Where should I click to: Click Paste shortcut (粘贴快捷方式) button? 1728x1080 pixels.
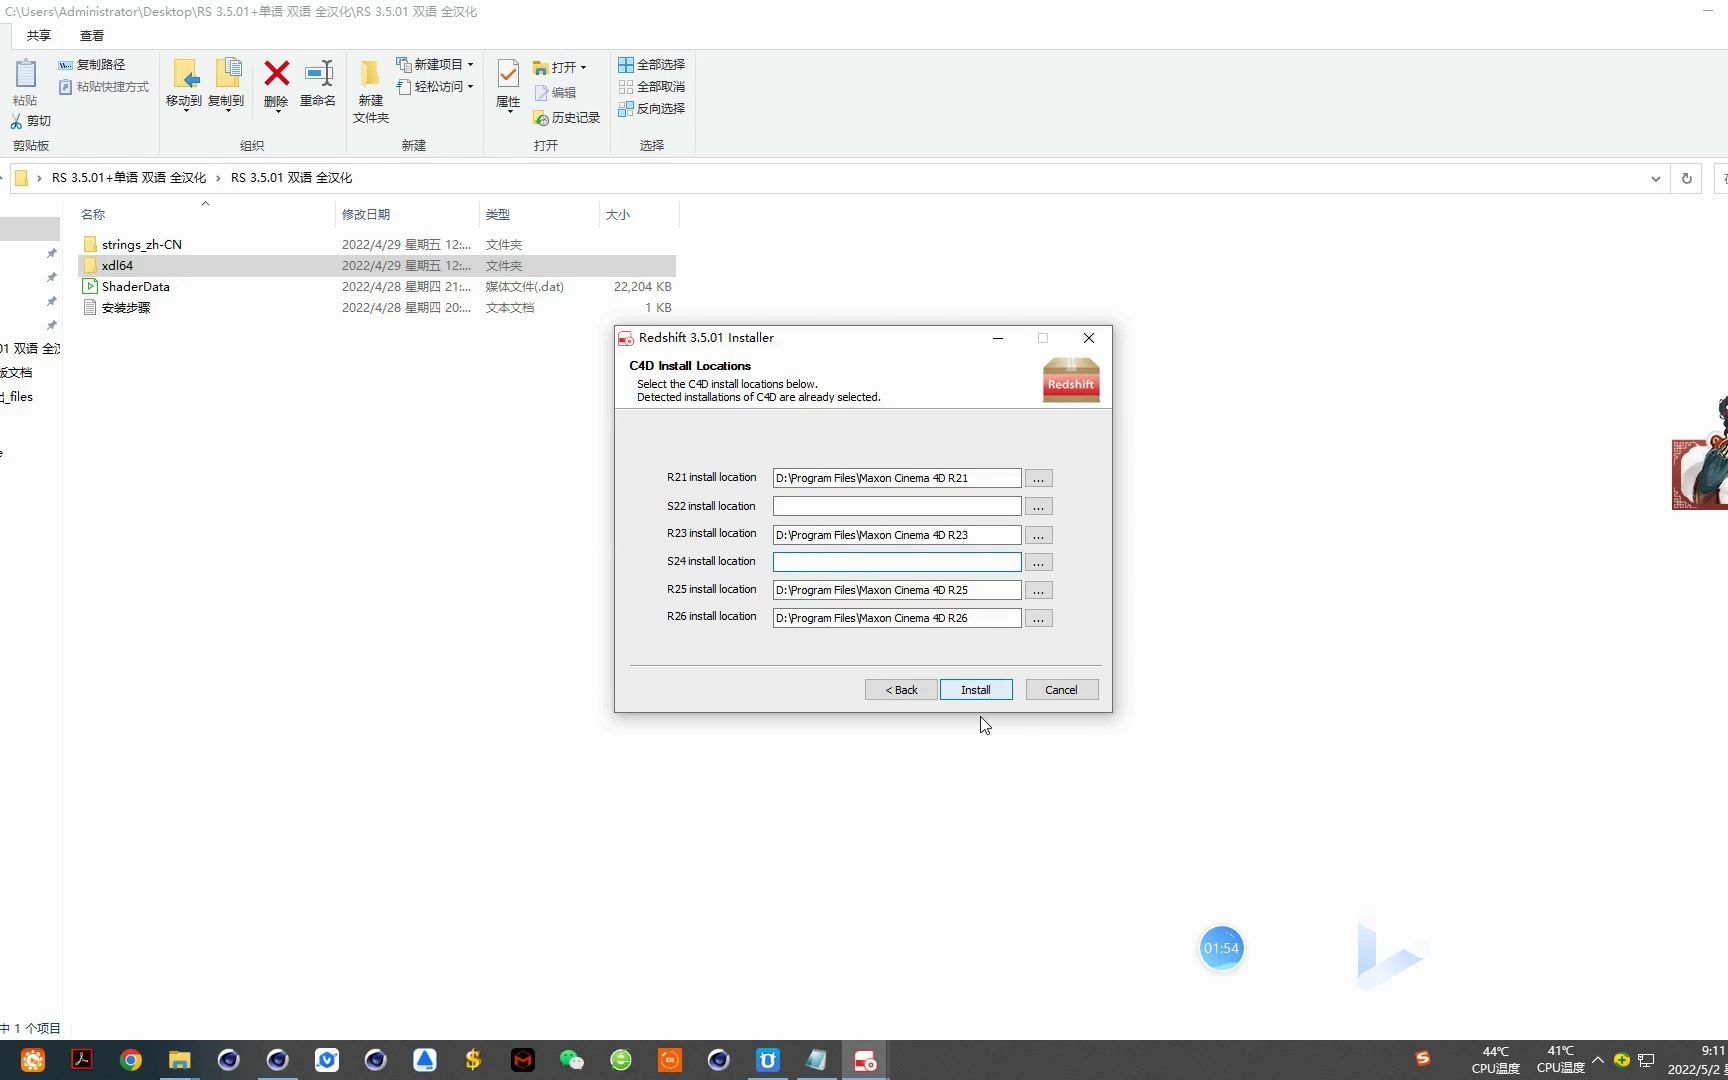pyautogui.click(x=103, y=87)
